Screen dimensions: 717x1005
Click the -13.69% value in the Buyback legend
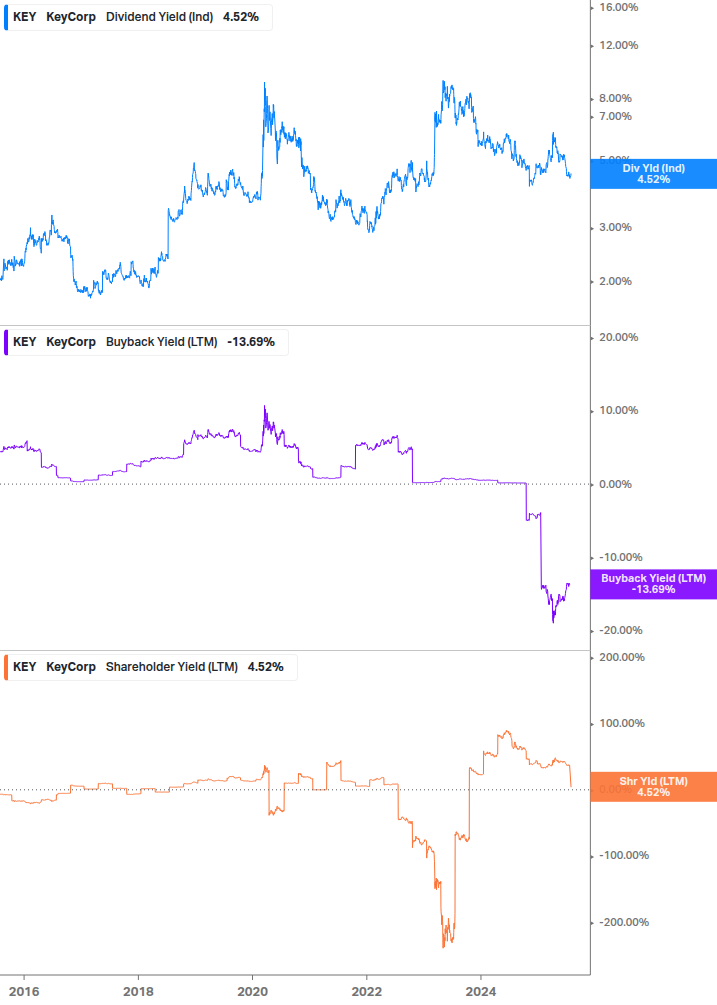click(x=251, y=342)
